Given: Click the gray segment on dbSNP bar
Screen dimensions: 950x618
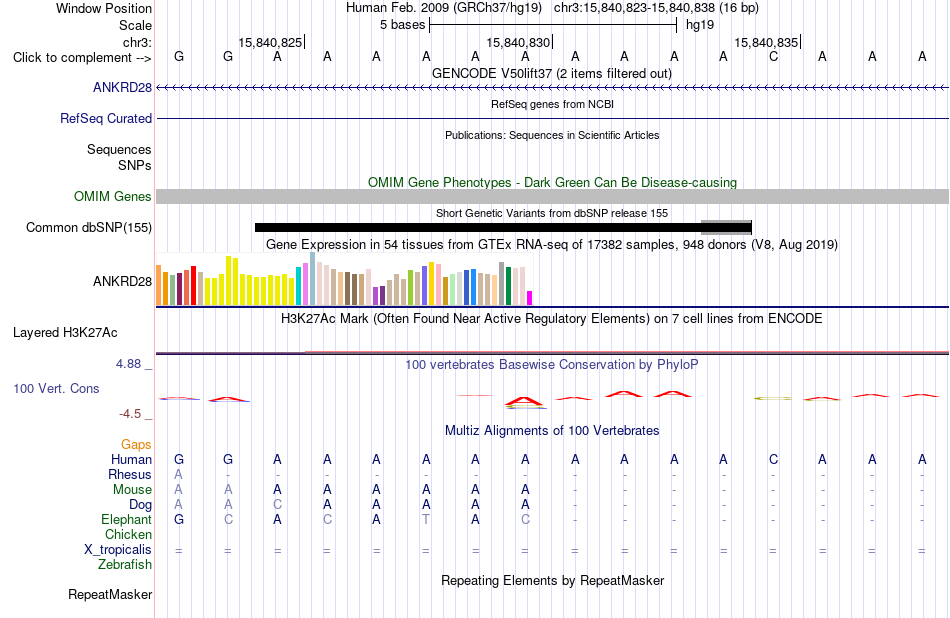Looking at the screenshot, I should click(726, 227).
